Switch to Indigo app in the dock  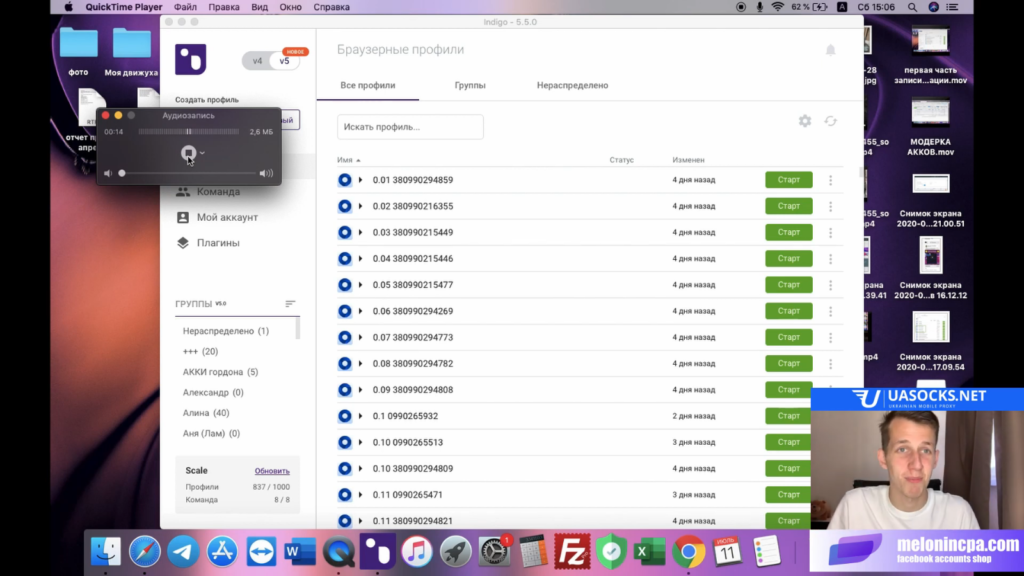[x=377, y=552]
